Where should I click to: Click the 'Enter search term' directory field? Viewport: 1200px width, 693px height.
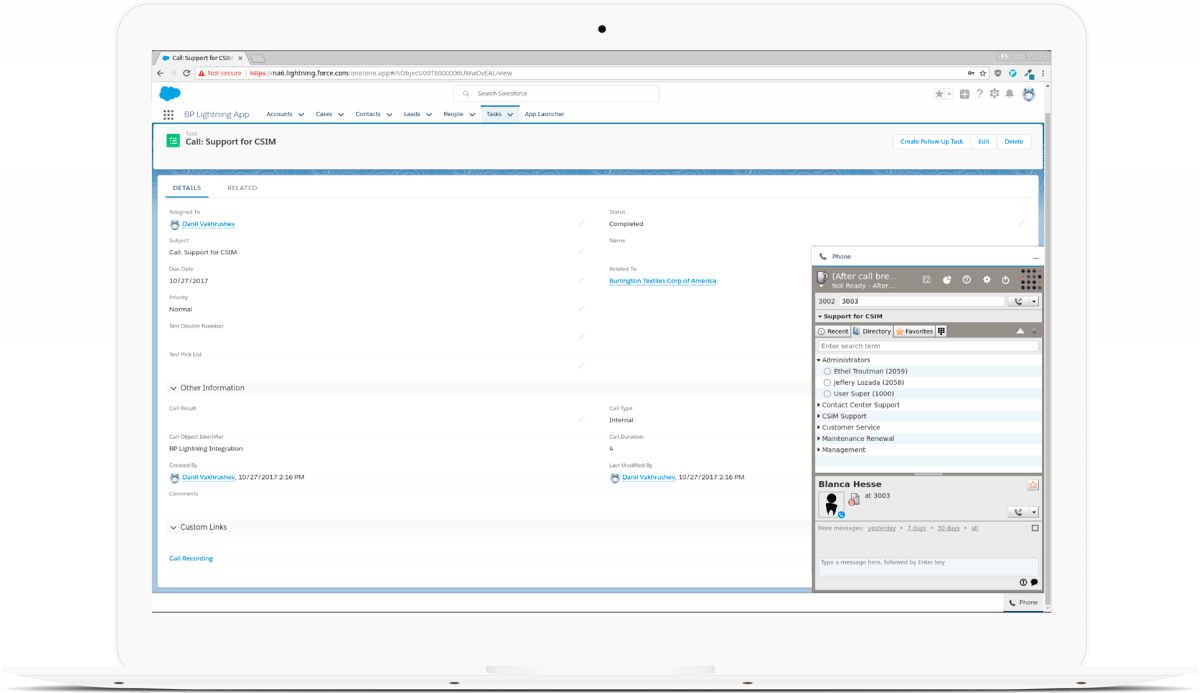(928, 346)
